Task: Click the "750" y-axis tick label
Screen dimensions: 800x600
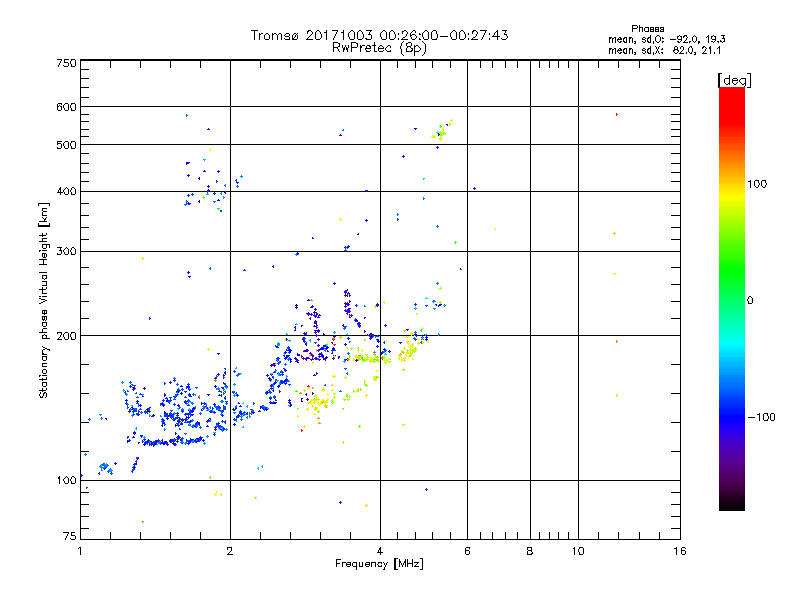Action: pyautogui.click(x=66, y=63)
